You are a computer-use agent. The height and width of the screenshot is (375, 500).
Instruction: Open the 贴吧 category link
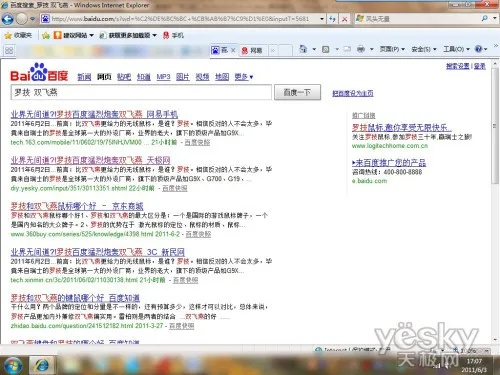coord(124,77)
